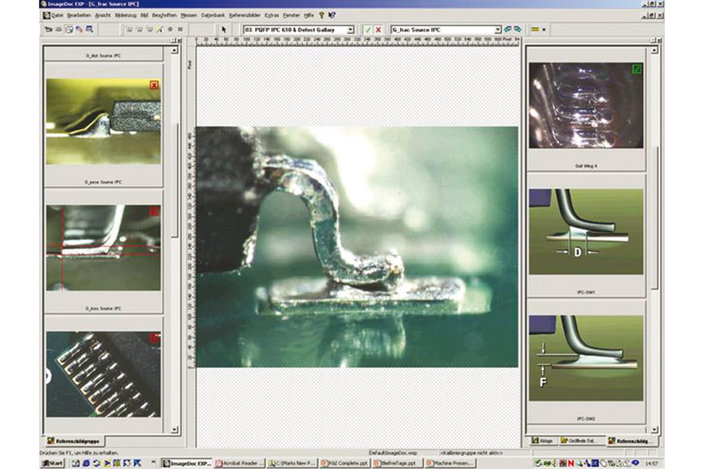Toggle the green check marker on right thumbnail
704x469 pixels.
[x=637, y=69]
